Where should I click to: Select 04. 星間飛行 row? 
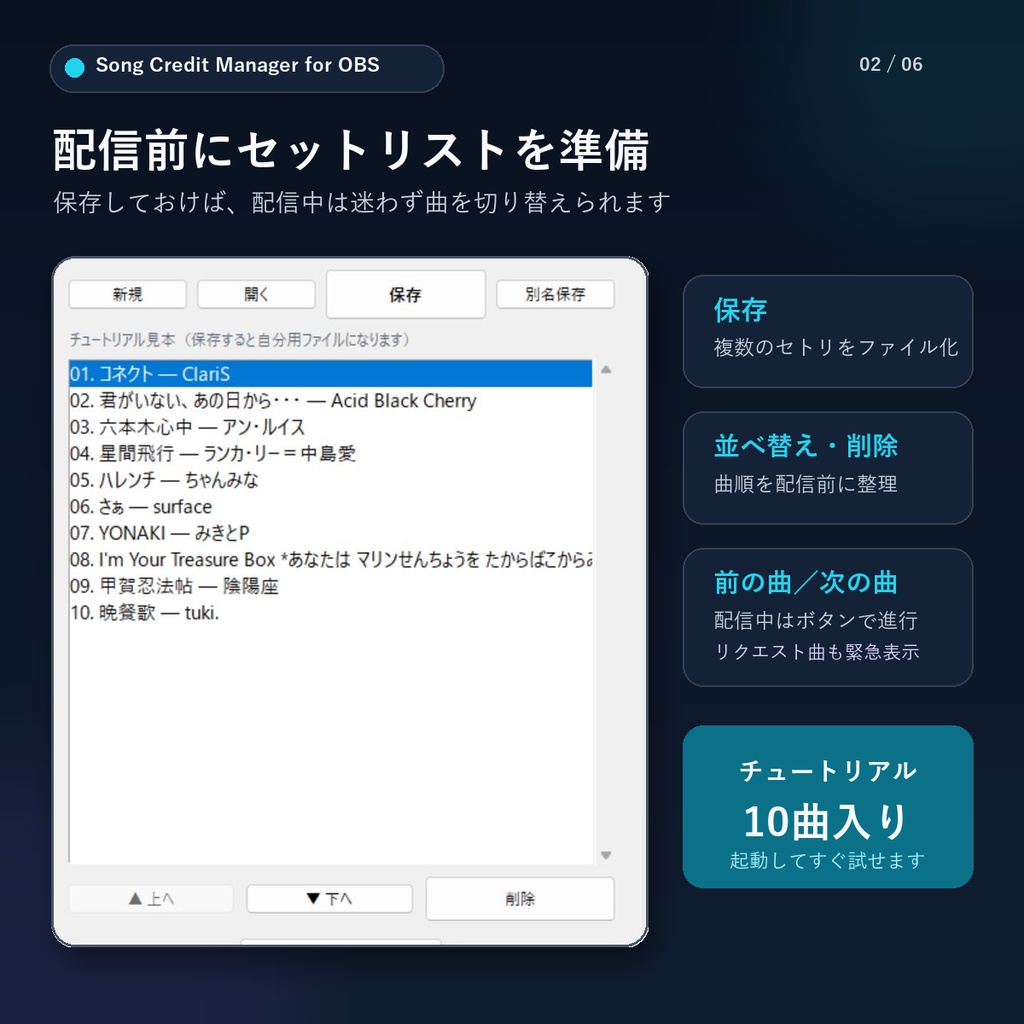(330, 453)
